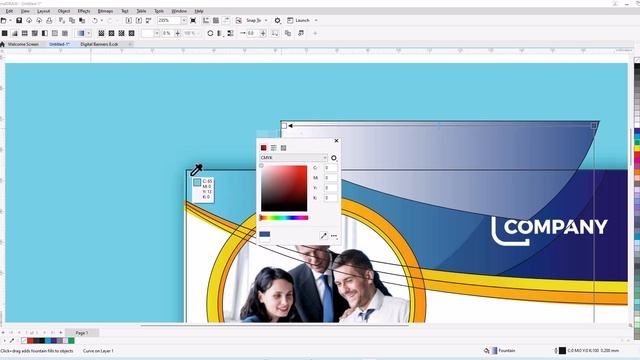Click the black outline swatch in status bar
This screenshot has height=360, width=640.
coord(562,351)
